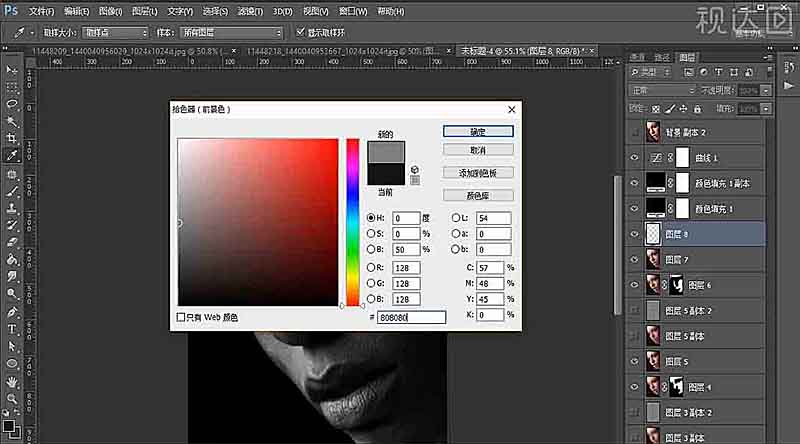The width and height of the screenshot is (800, 444).
Task: Select the S saturation radio button
Action: coord(371,233)
